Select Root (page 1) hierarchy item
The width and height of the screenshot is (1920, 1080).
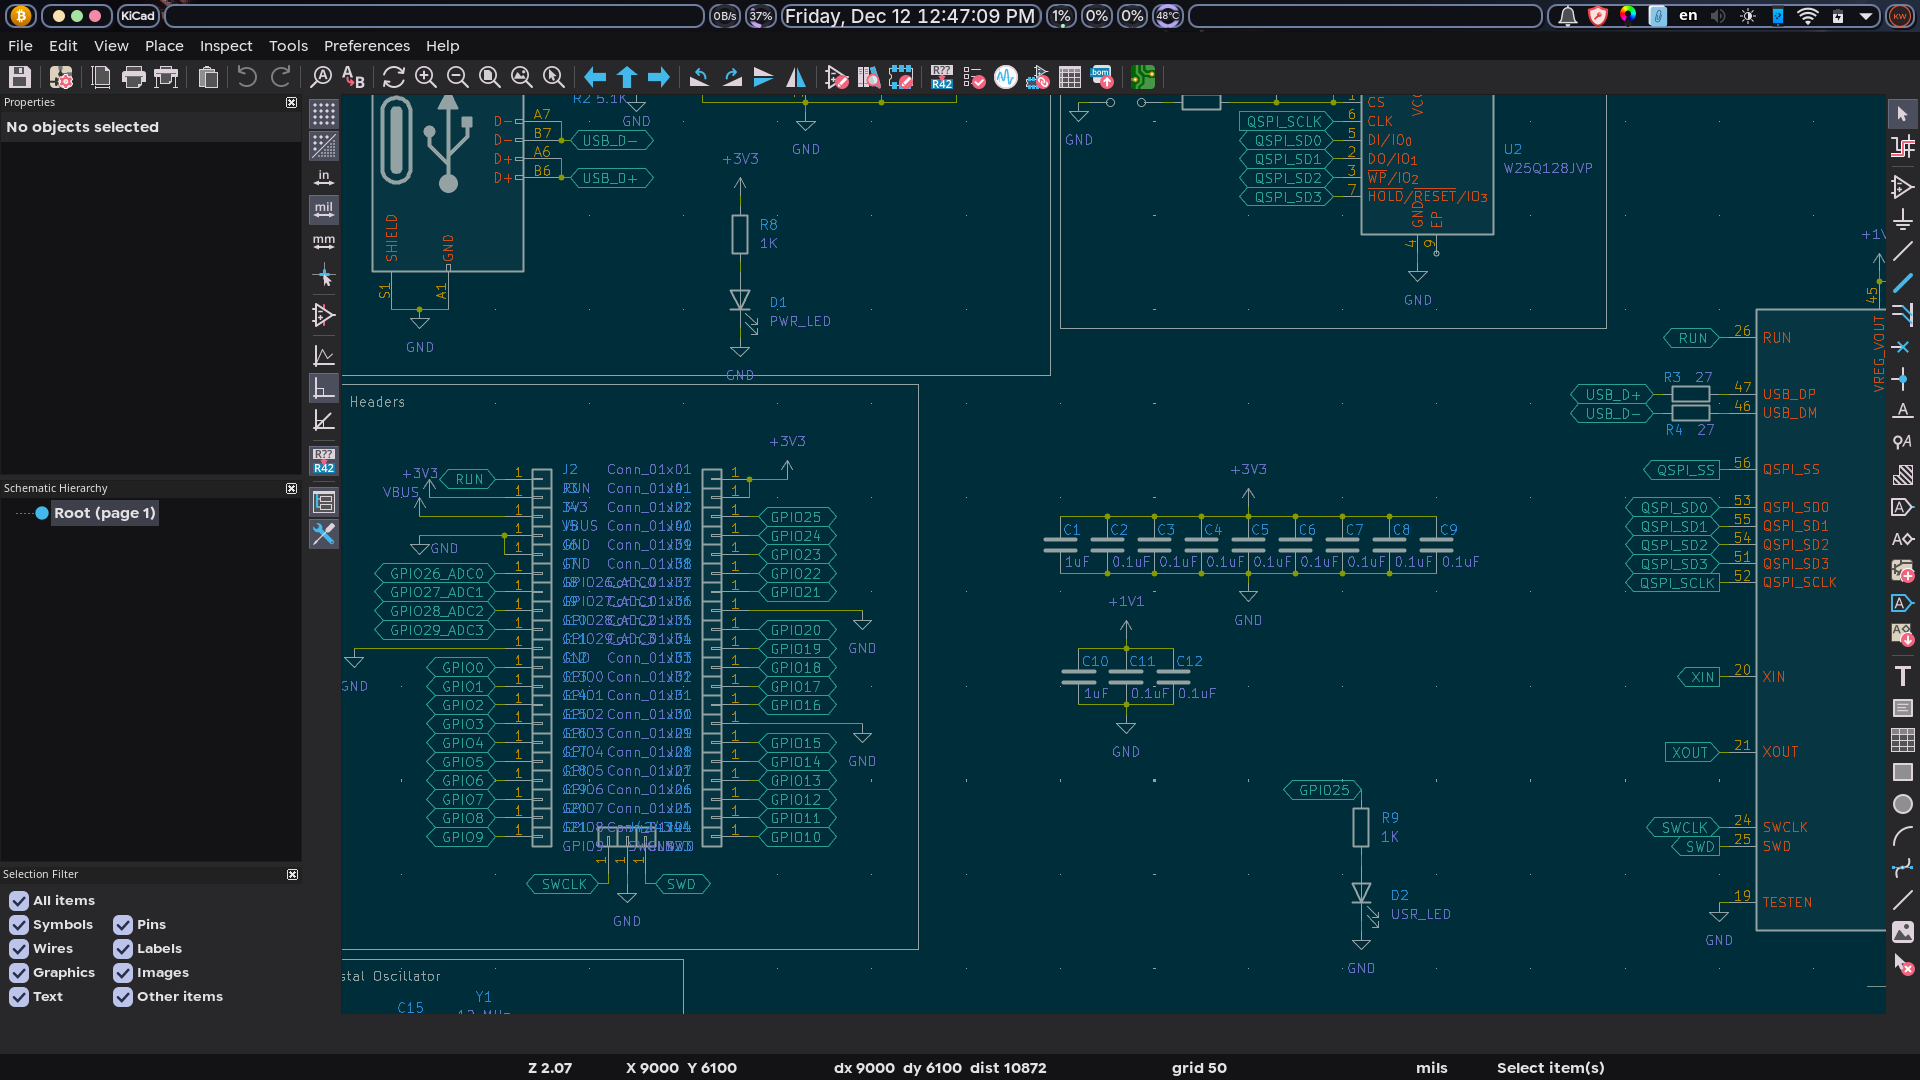tap(104, 513)
